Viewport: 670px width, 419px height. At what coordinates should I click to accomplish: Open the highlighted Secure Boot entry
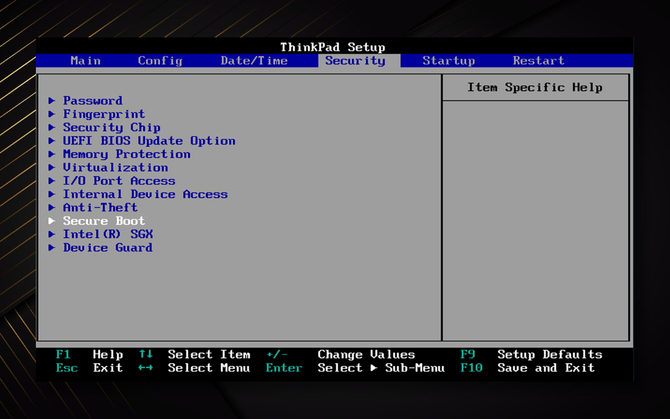click(x=104, y=221)
